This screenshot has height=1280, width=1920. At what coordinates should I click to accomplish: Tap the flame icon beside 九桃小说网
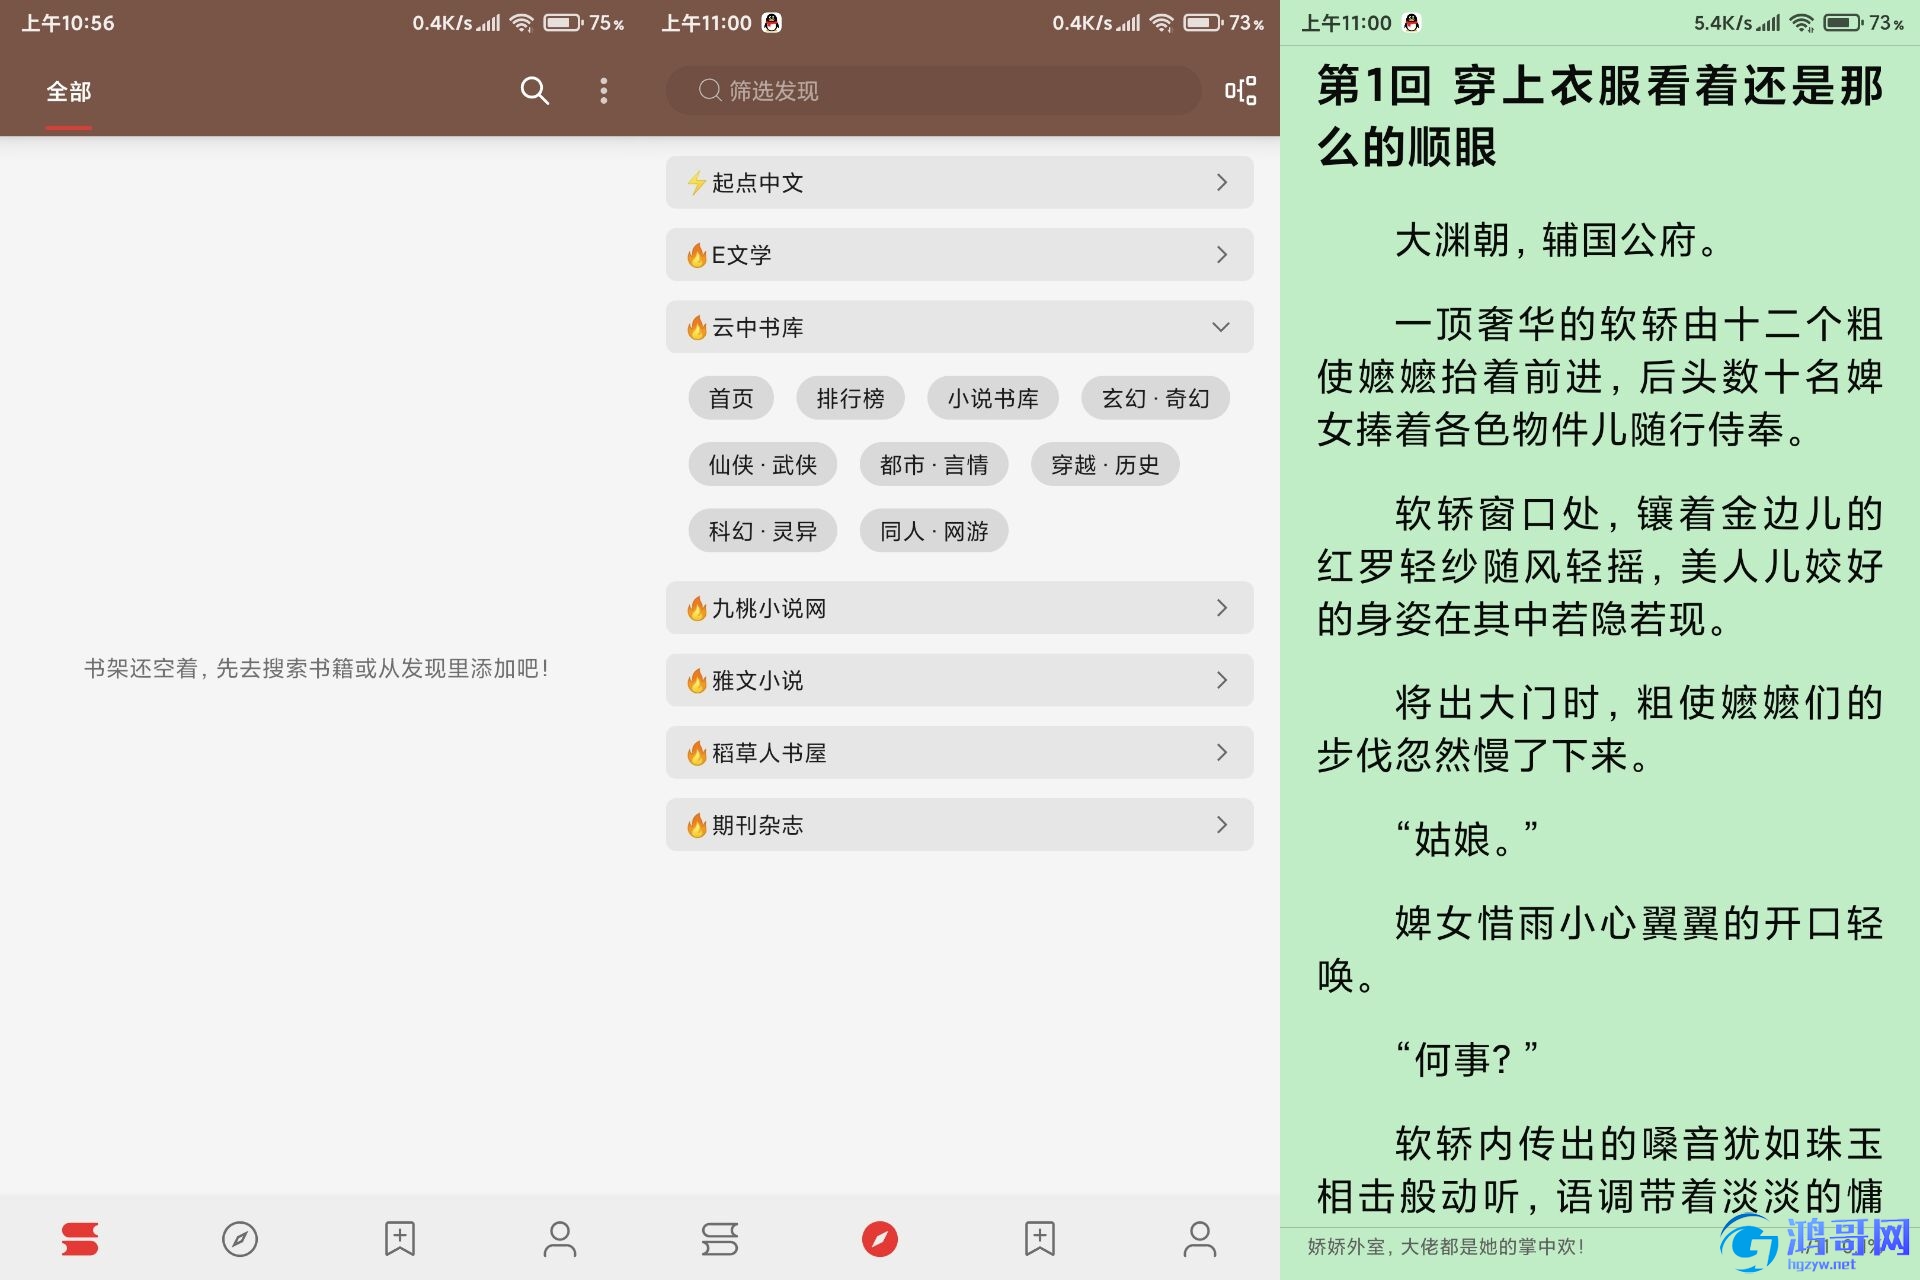point(697,608)
